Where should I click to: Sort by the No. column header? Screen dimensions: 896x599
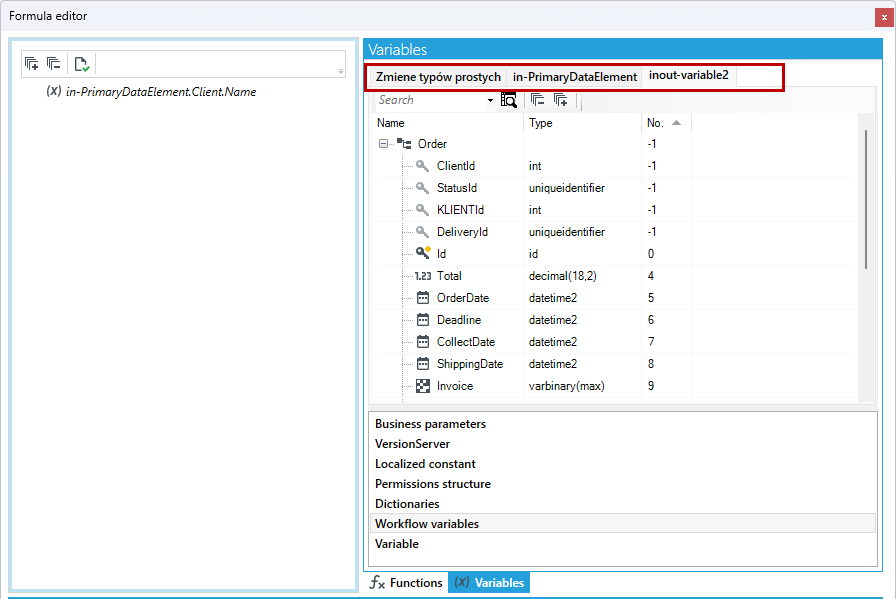(x=666, y=123)
